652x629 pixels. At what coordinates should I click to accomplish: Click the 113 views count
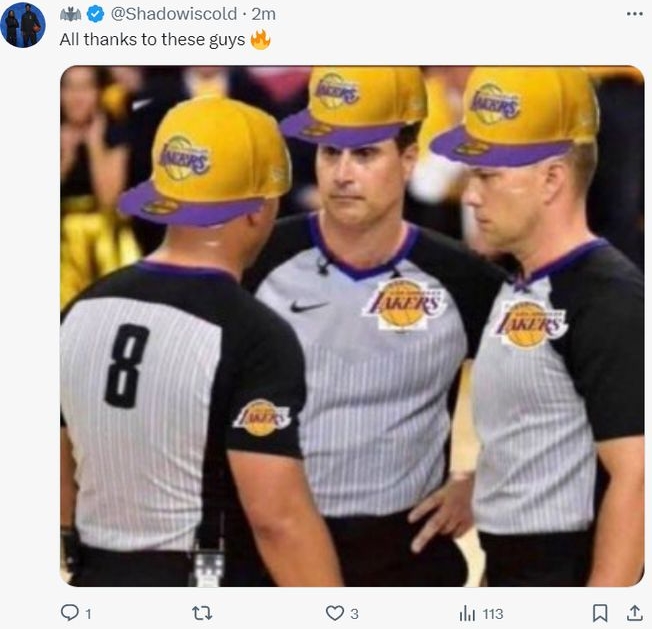[491, 614]
